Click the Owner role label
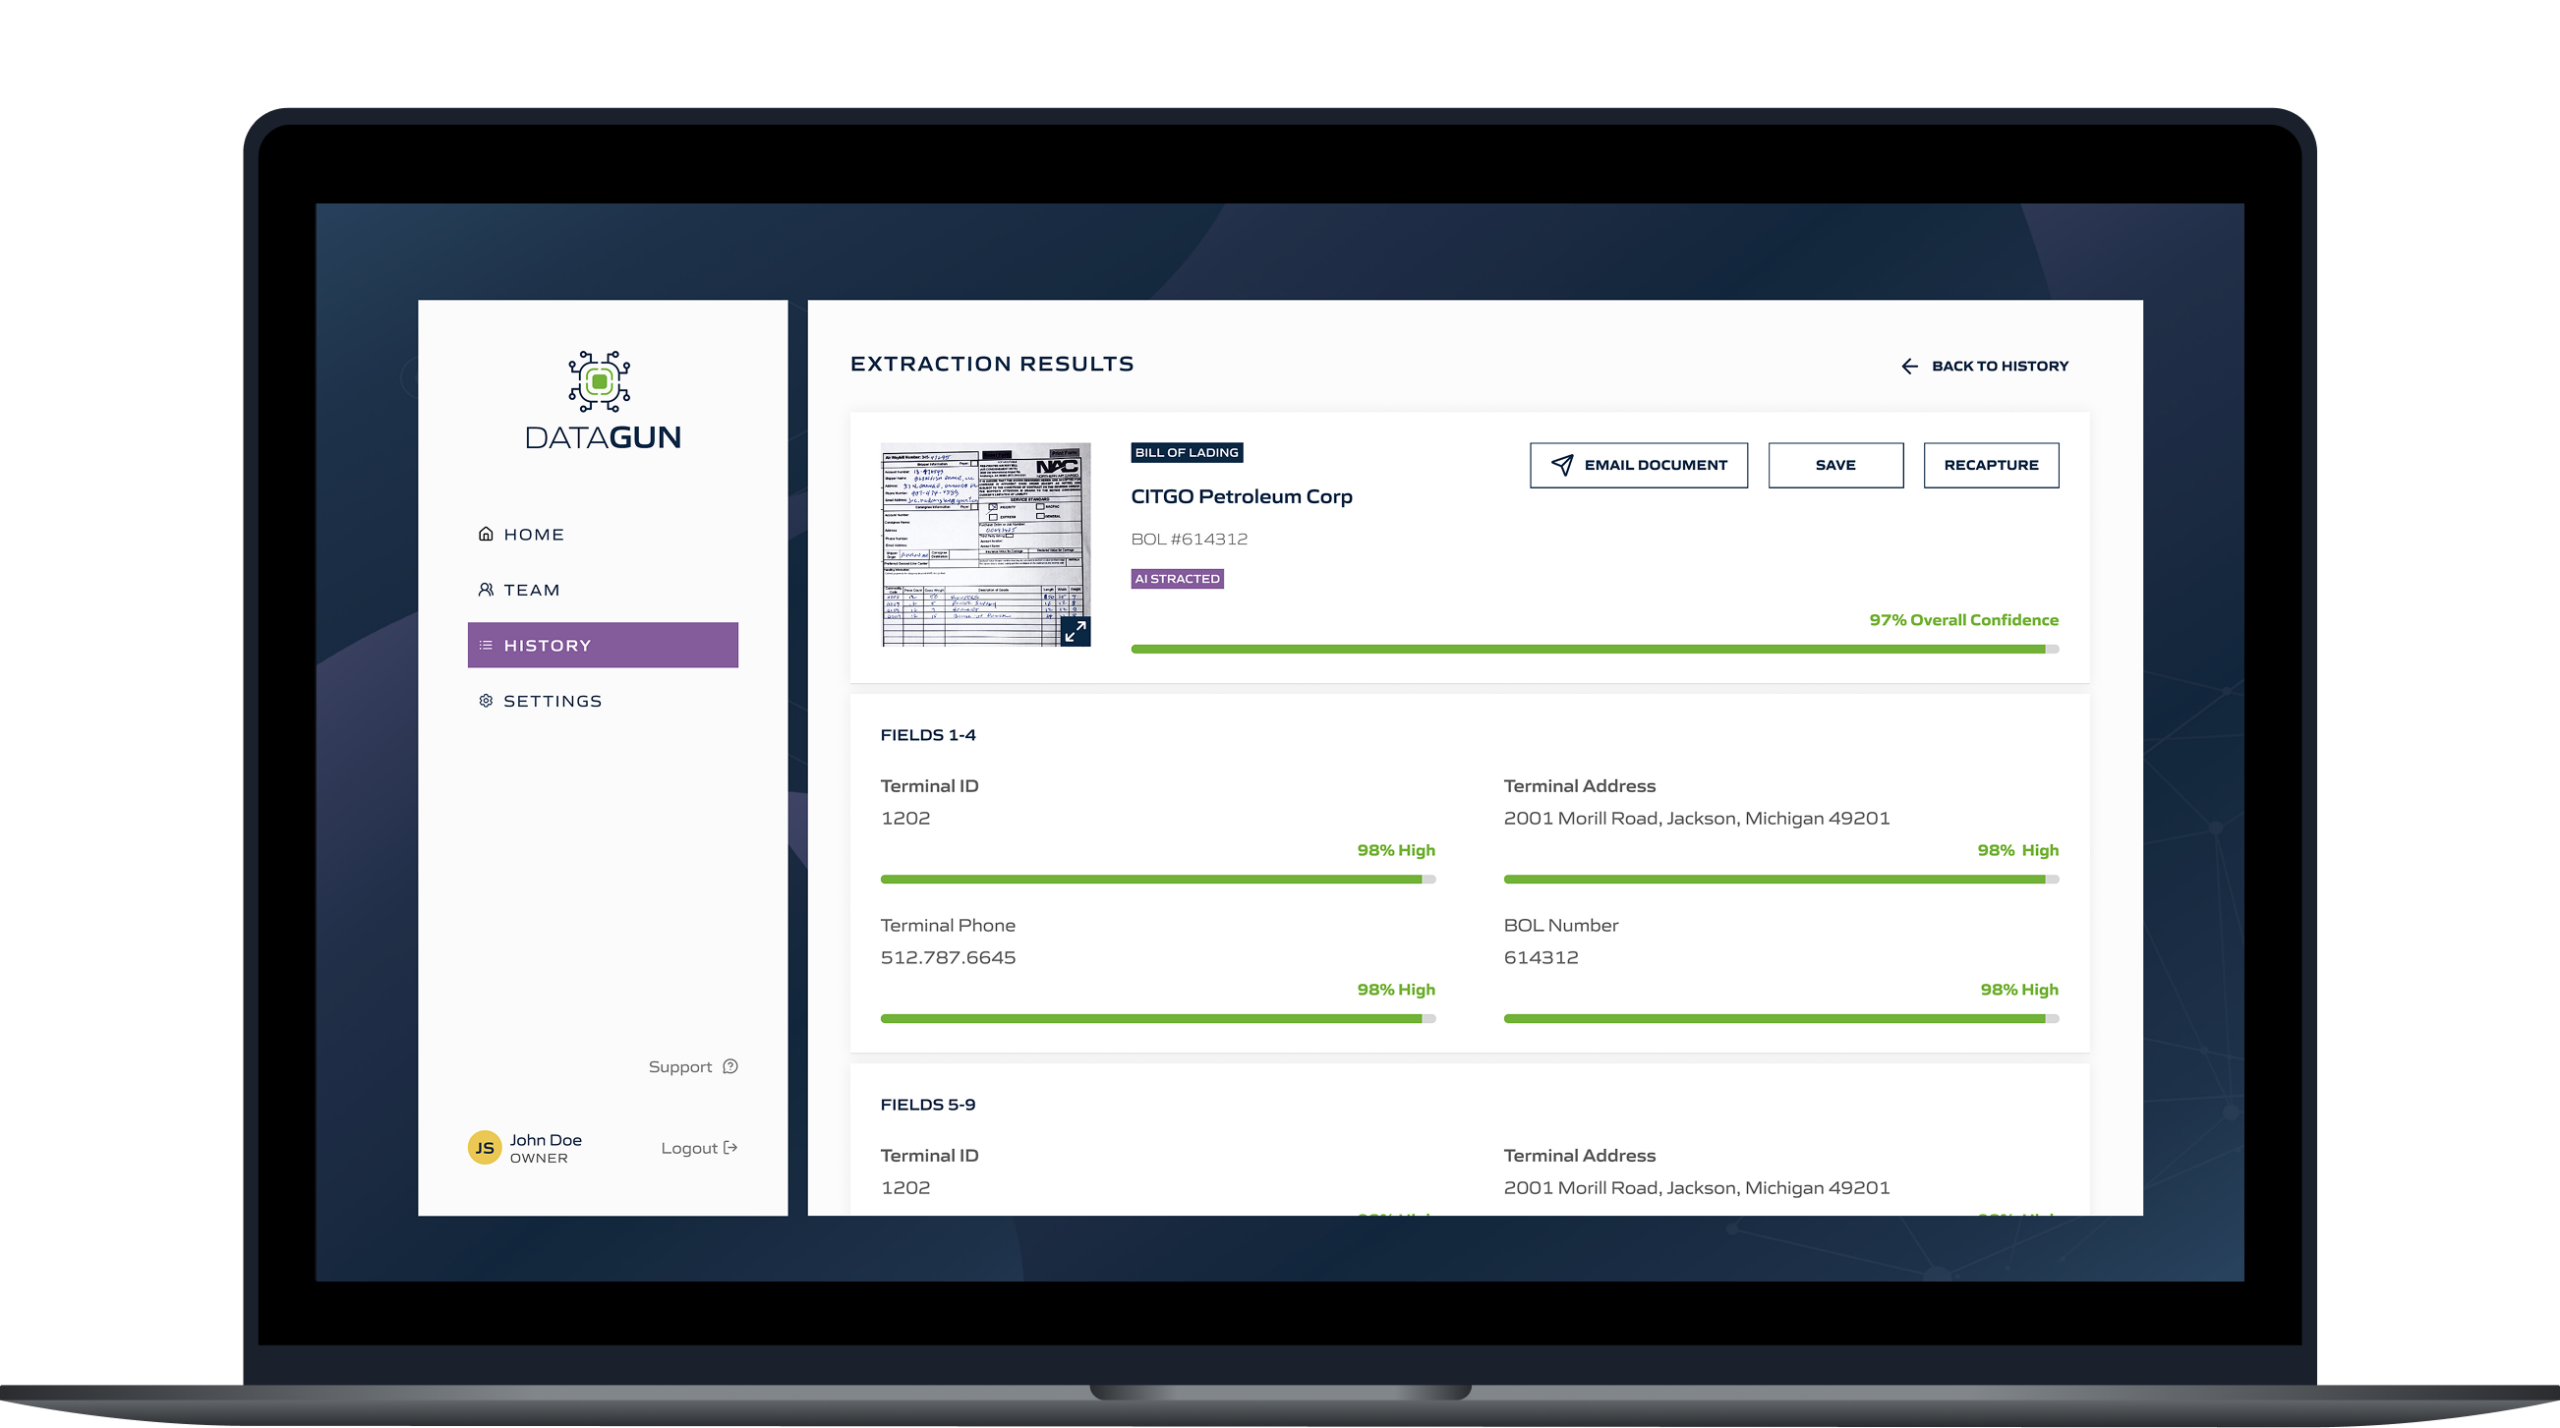Image resolution: width=2560 pixels, height=1428 pixels. click(x=539, y=1159)
